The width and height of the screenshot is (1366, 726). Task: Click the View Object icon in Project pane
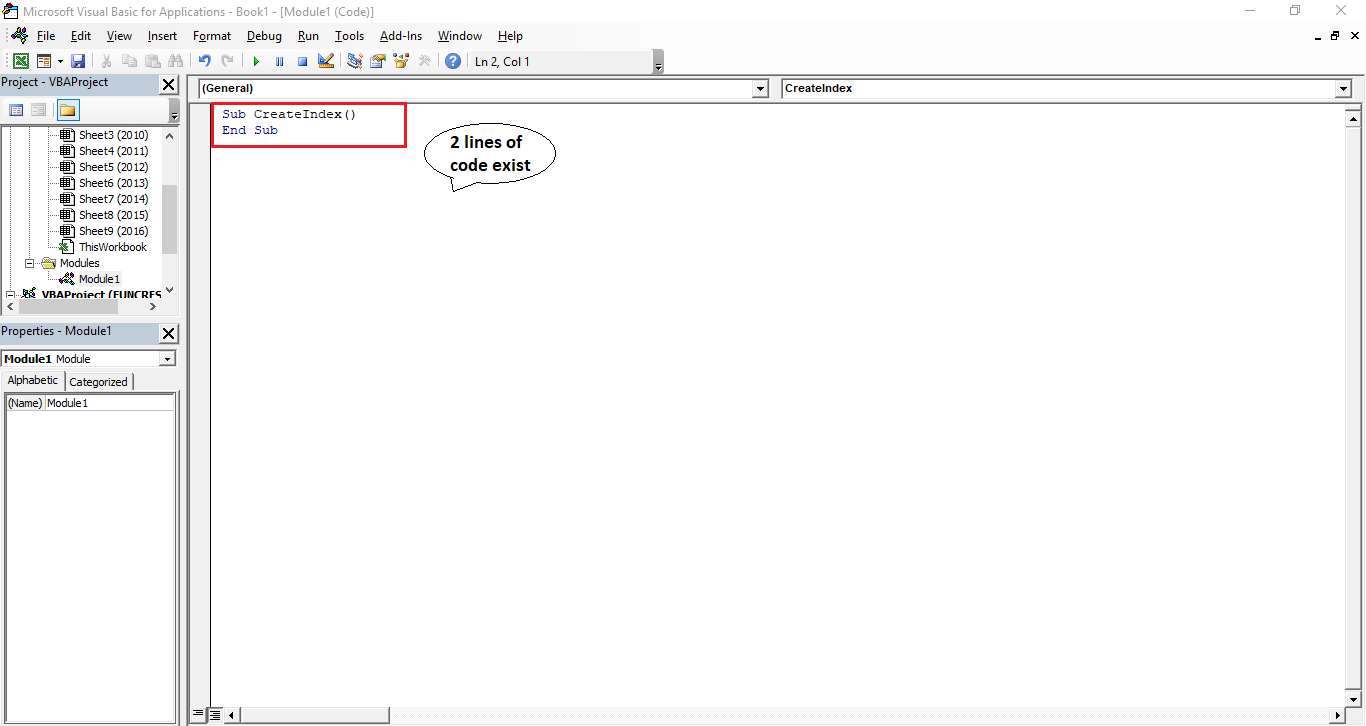click(39, 110)
